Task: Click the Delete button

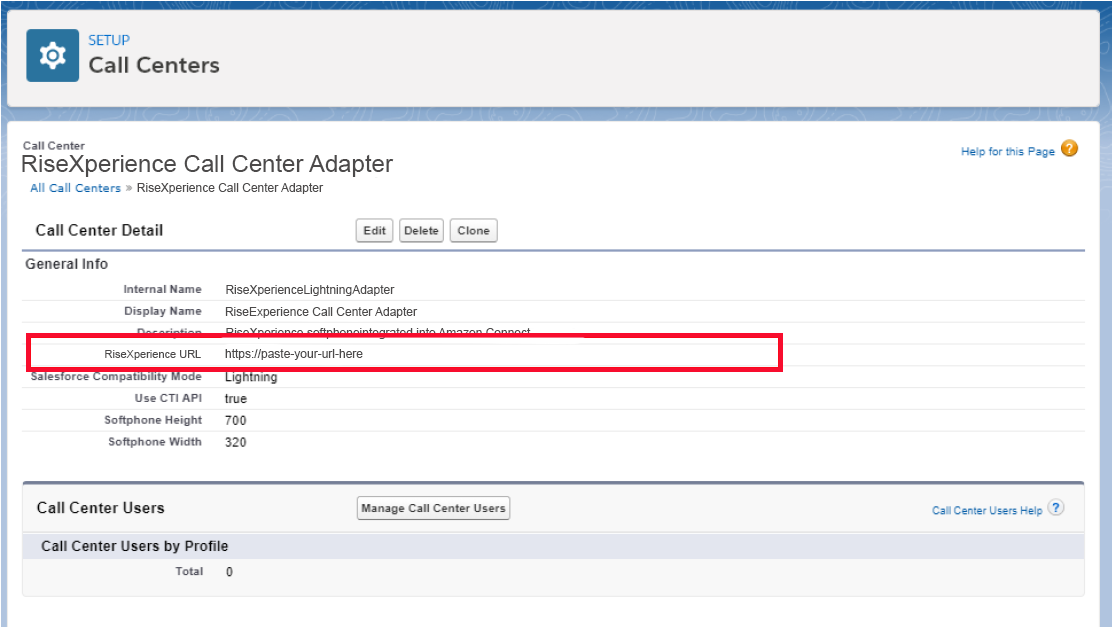Action: click(x=421, y=231)
